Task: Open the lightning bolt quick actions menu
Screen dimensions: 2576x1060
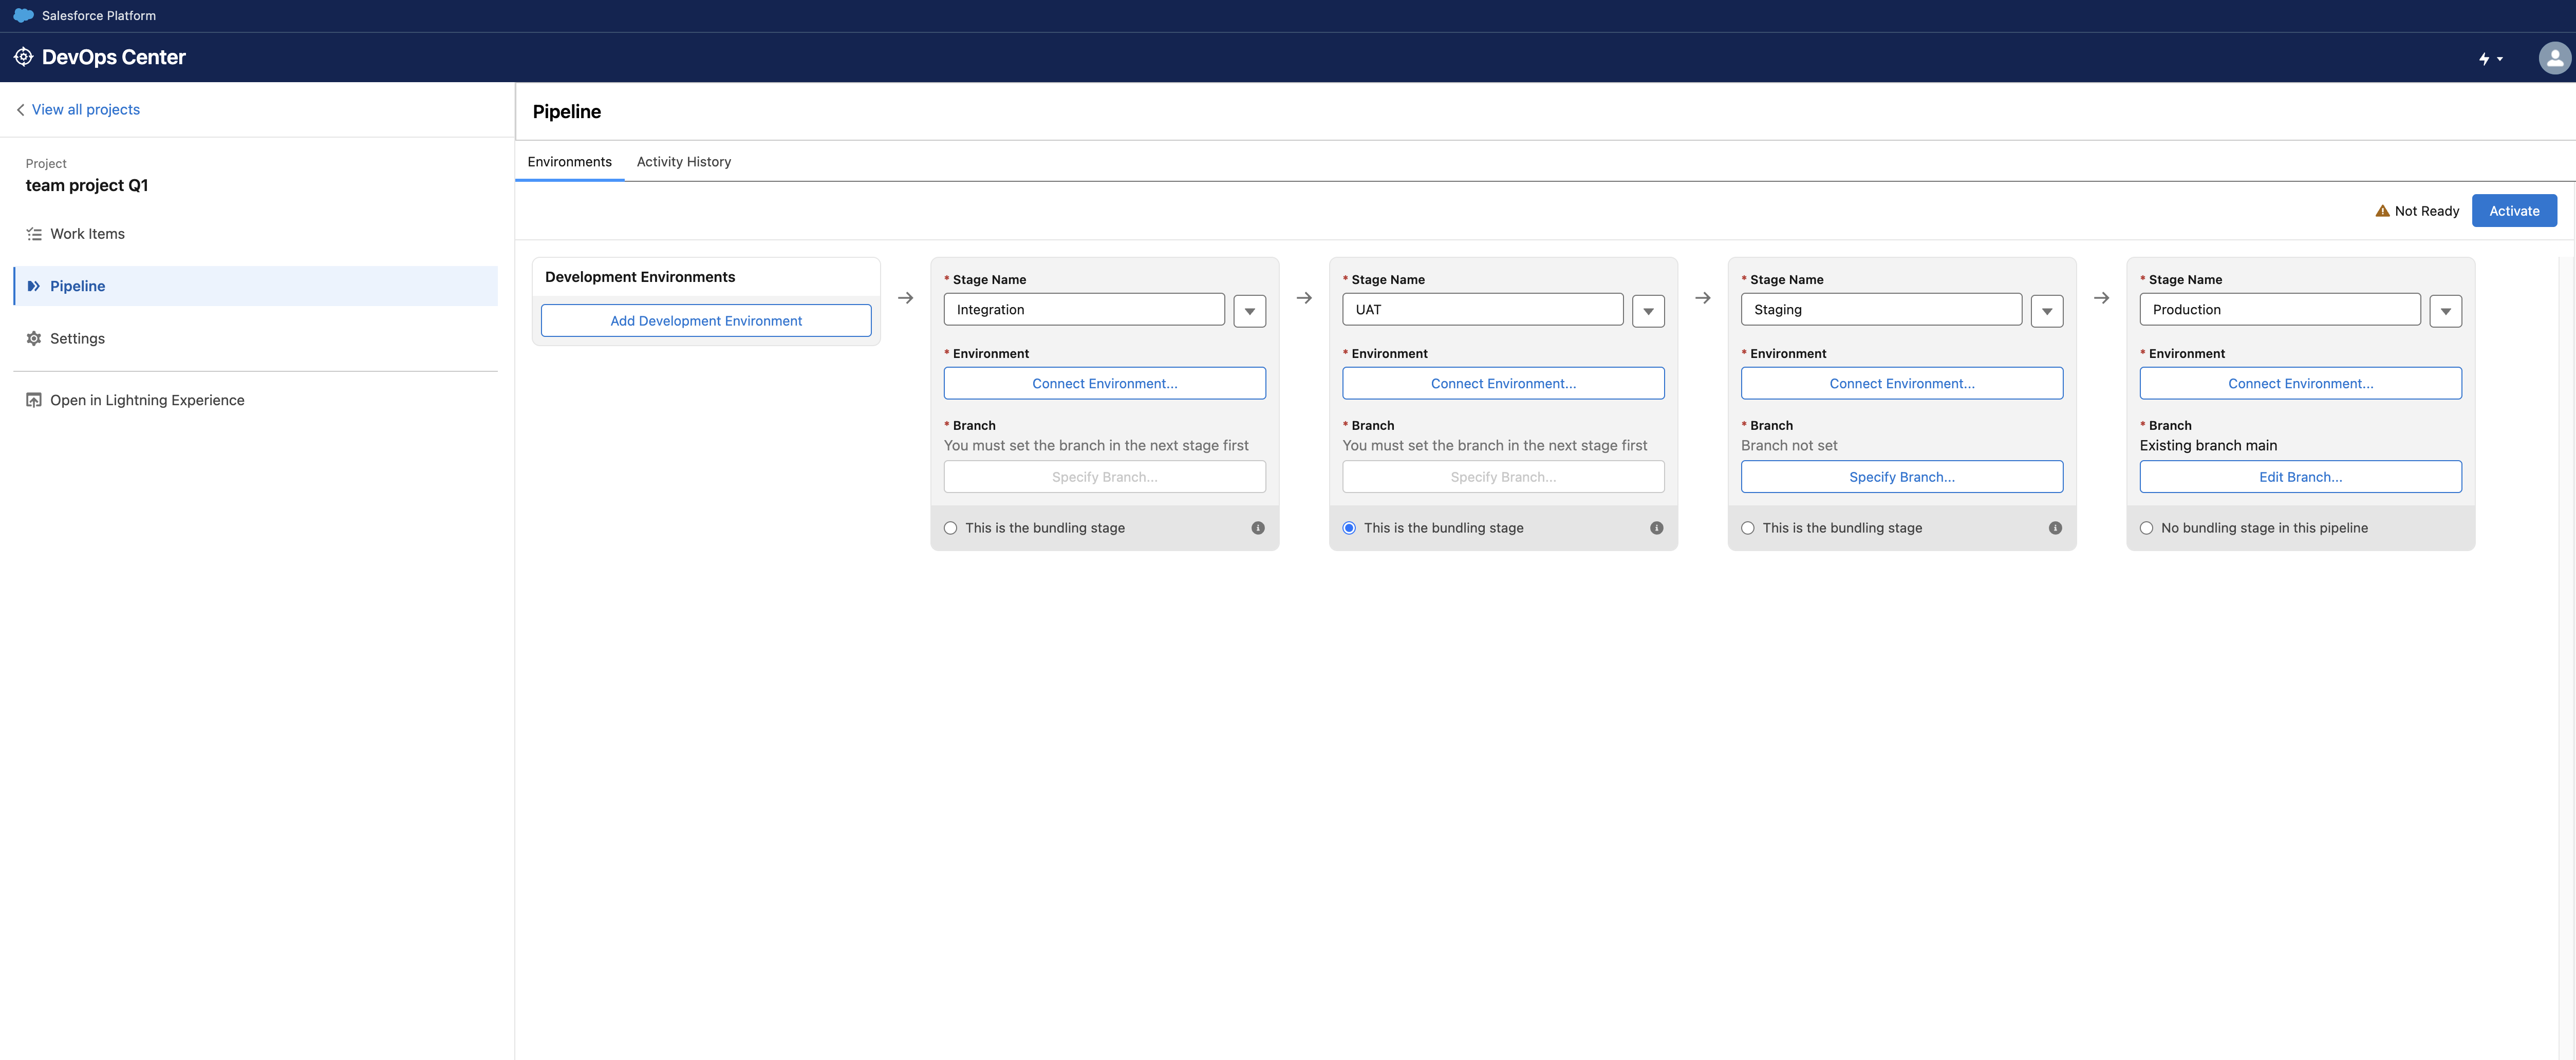Action: [2489, 59]
